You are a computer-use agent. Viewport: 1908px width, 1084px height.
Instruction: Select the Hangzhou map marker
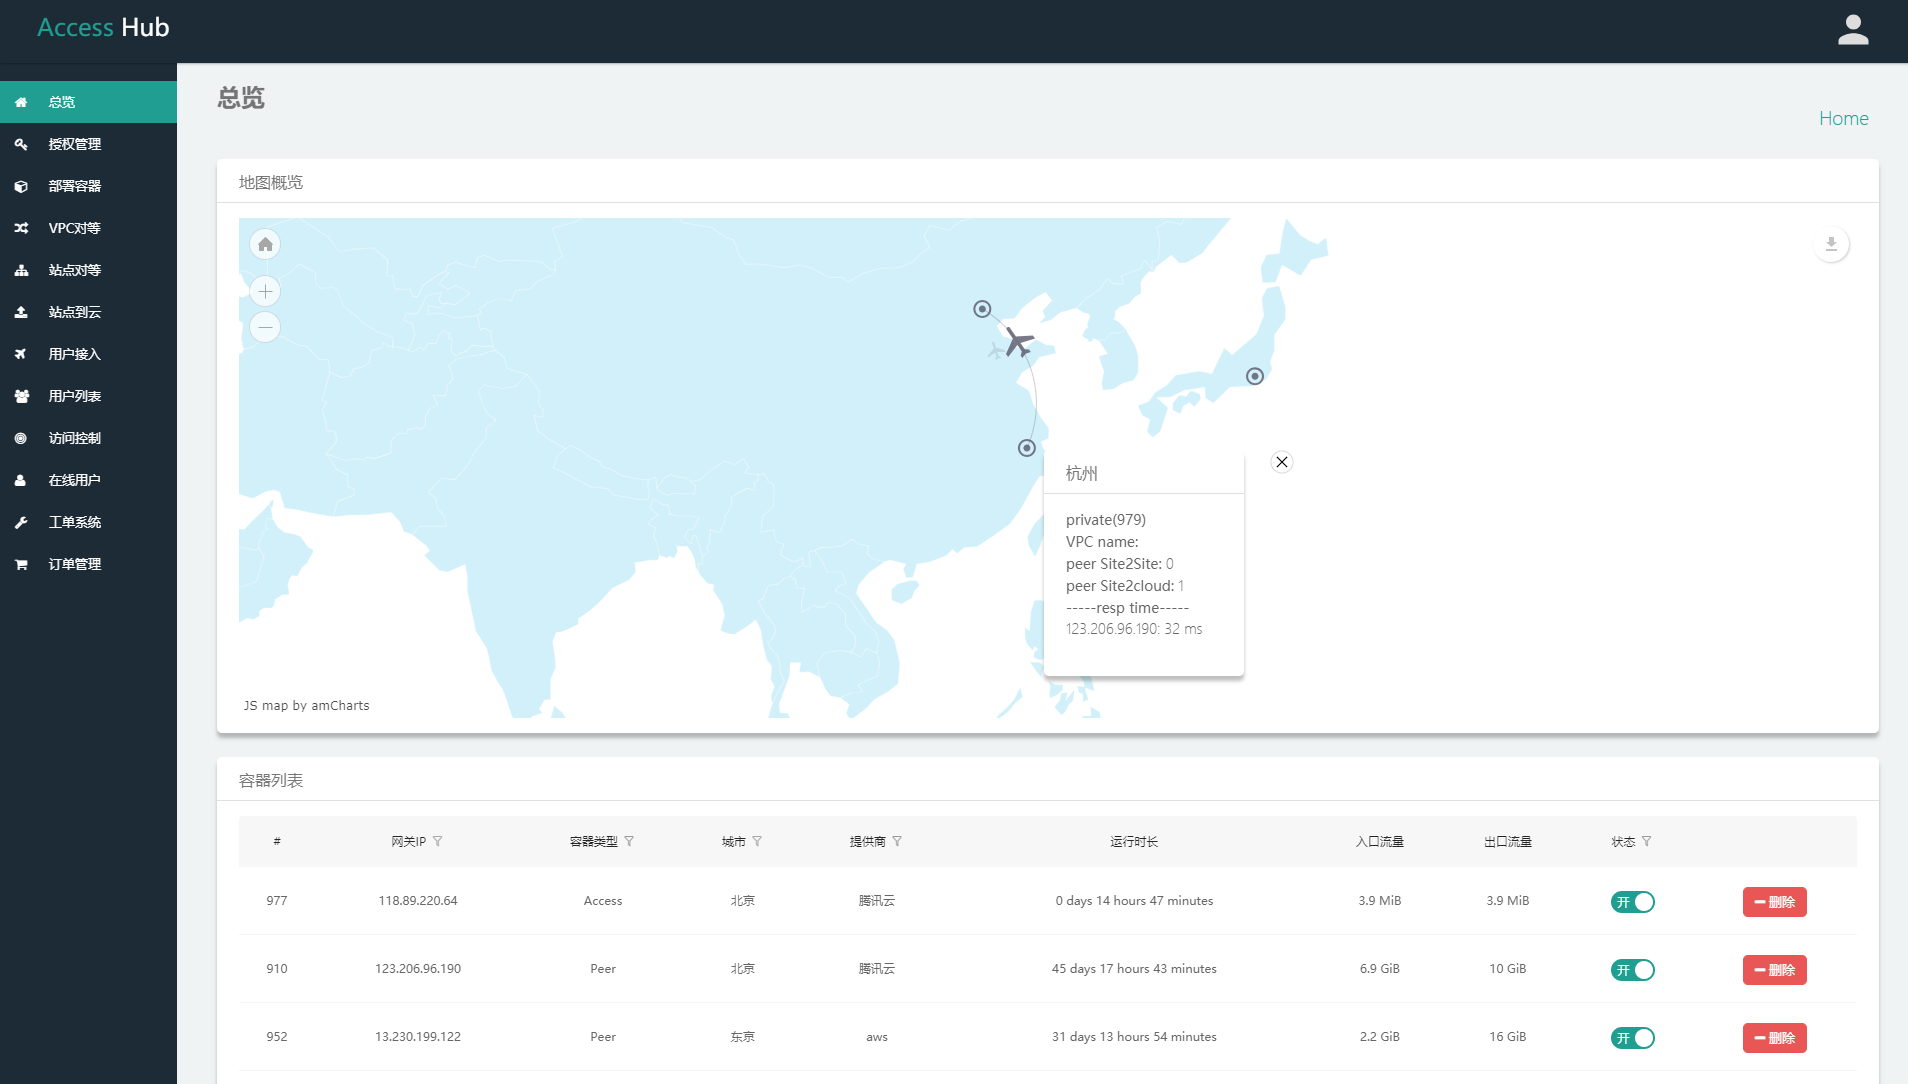1026,448
